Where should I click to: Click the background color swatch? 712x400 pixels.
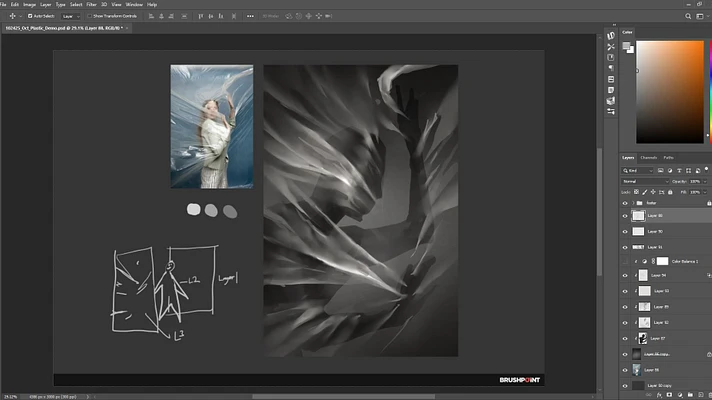tap(630, 50)
